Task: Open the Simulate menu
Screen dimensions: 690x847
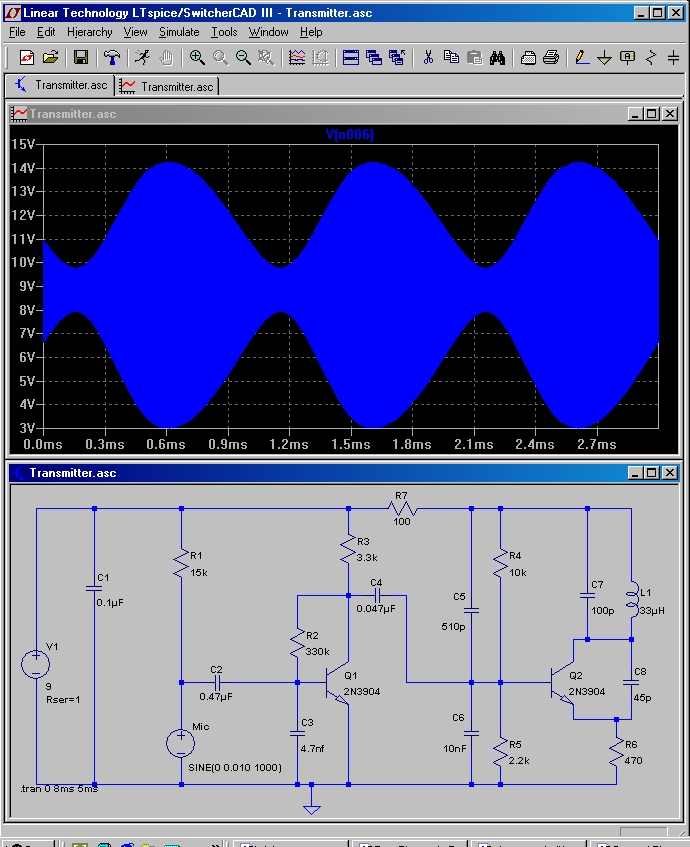Action: click(179, 32)
